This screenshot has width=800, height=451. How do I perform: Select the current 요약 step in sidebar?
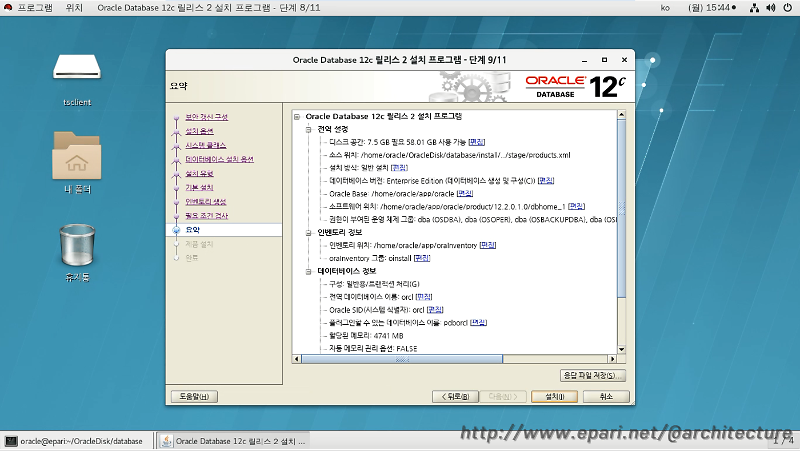pos(224,230)
